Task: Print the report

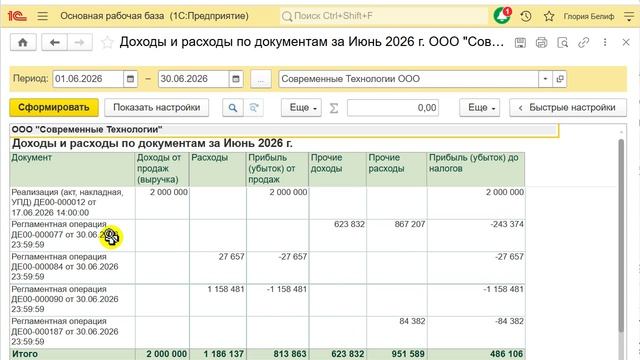Action: (541, 42)
